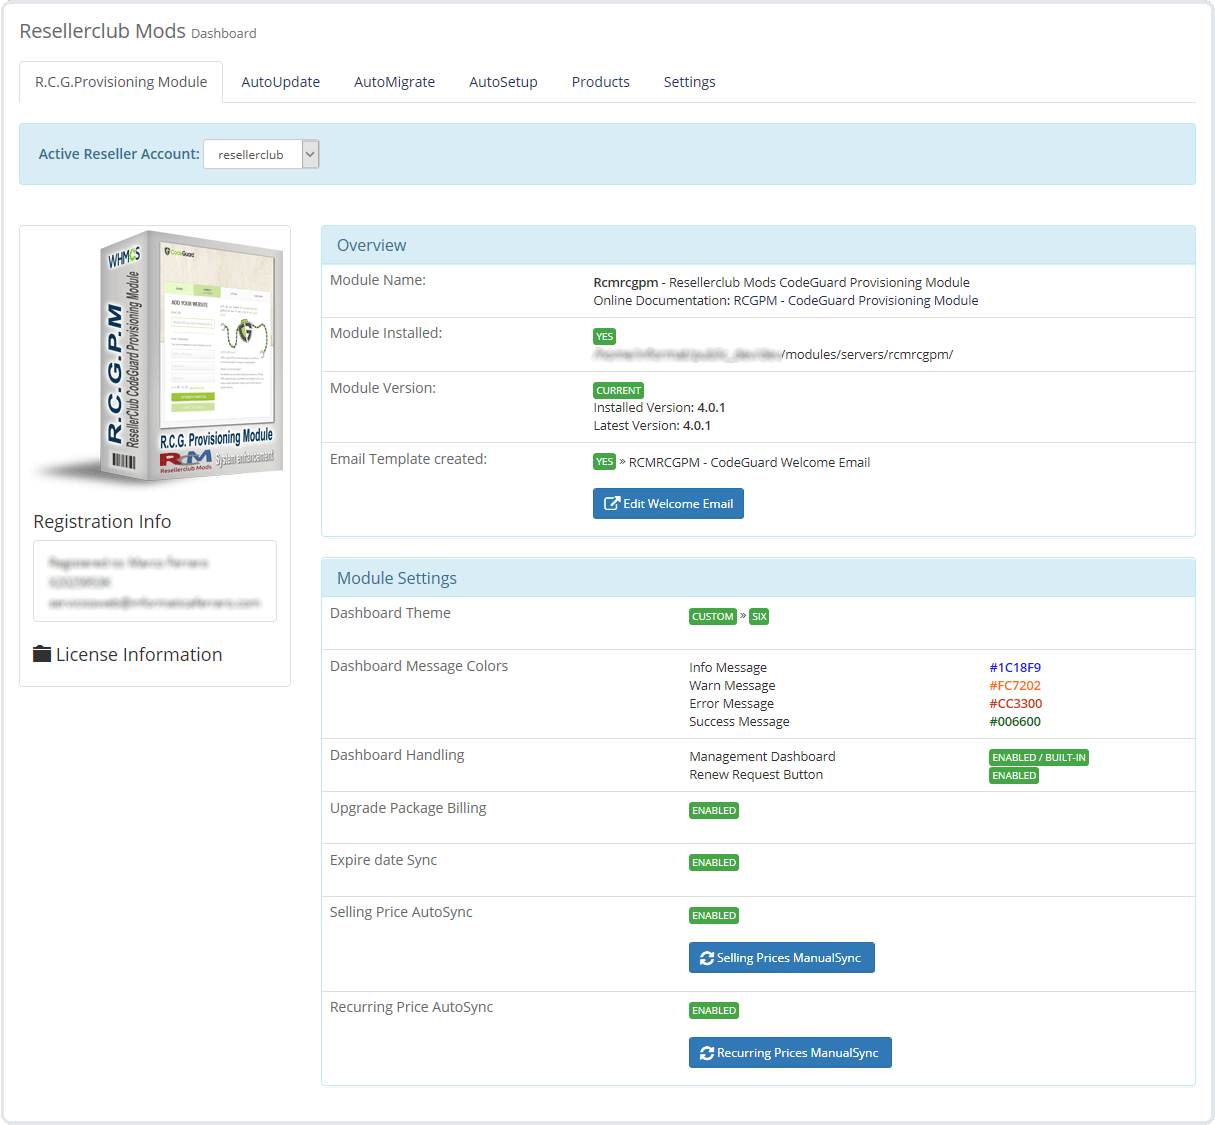The width and height of the screenshot is (1215, 1125).
Task: Switch to the AutoUpdate tab
Action: (x=280, y=82)
